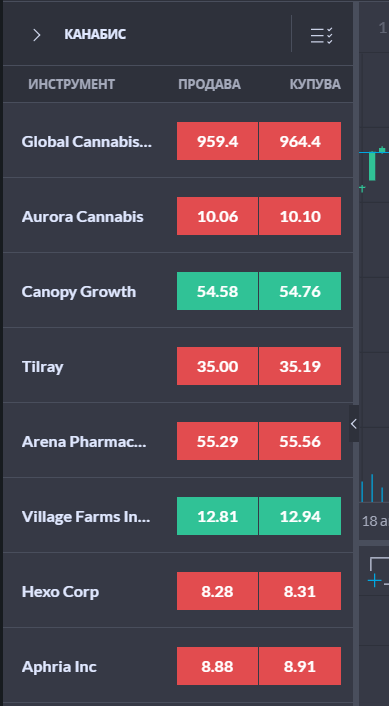Buy Global Cannabis at 964.4
Screen dimensions: 389x706
click(x=300, y=141)
